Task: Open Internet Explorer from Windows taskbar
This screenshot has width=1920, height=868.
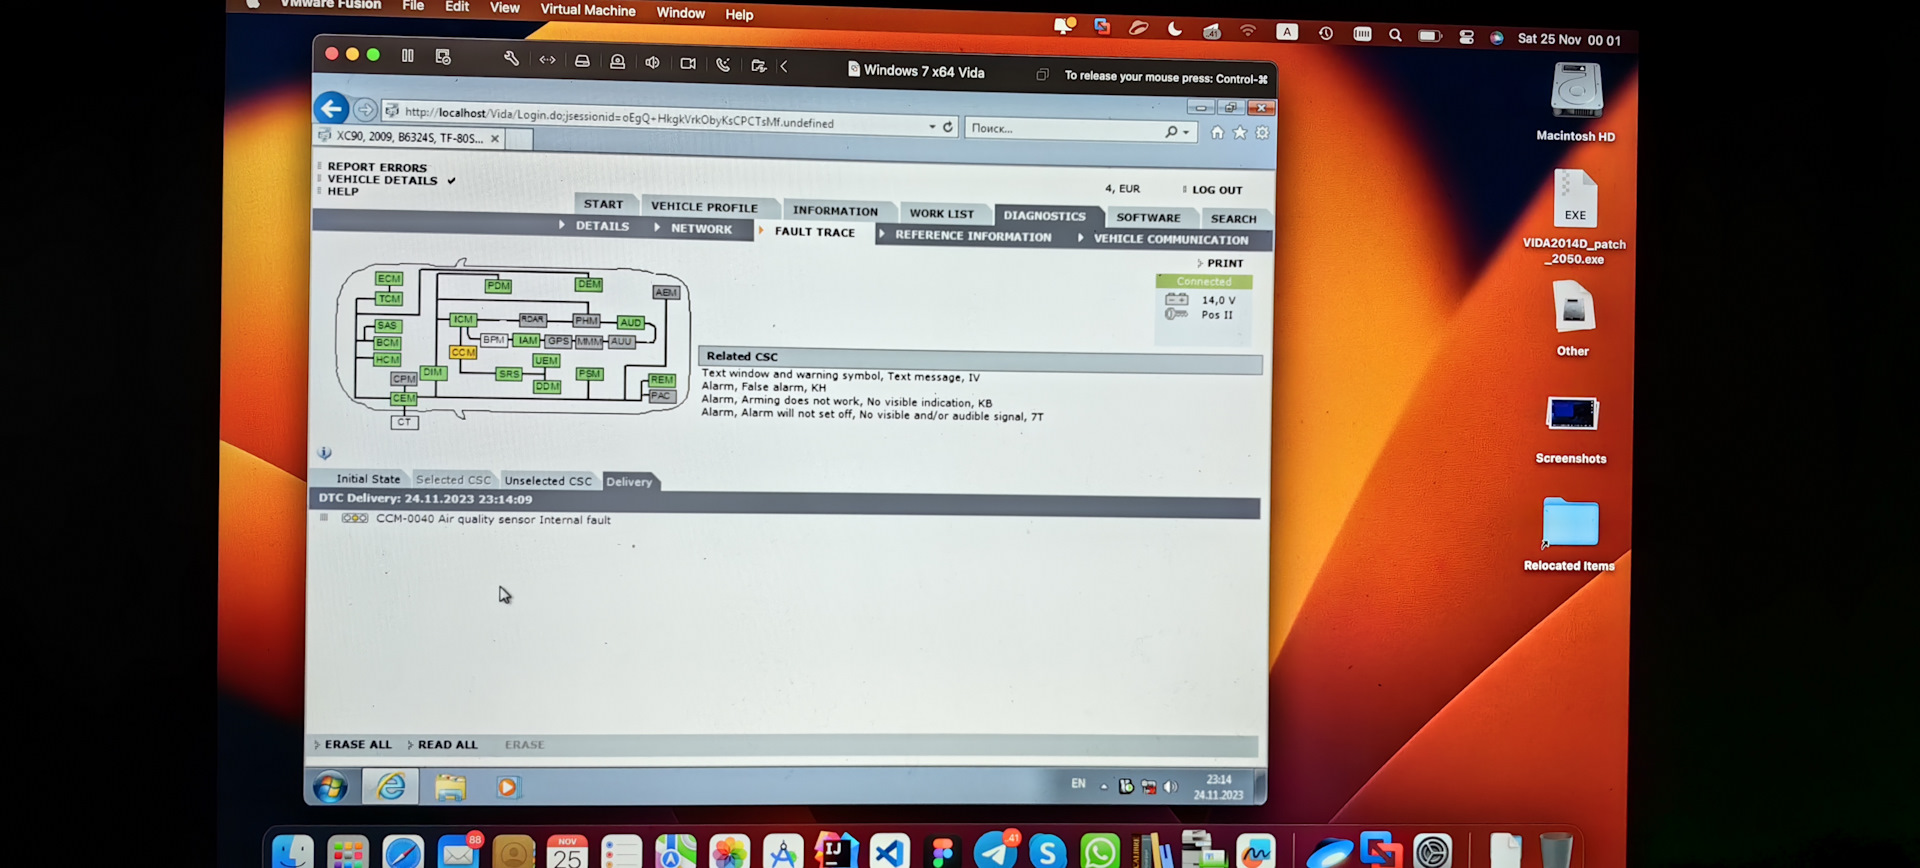Action: point(390,787)
